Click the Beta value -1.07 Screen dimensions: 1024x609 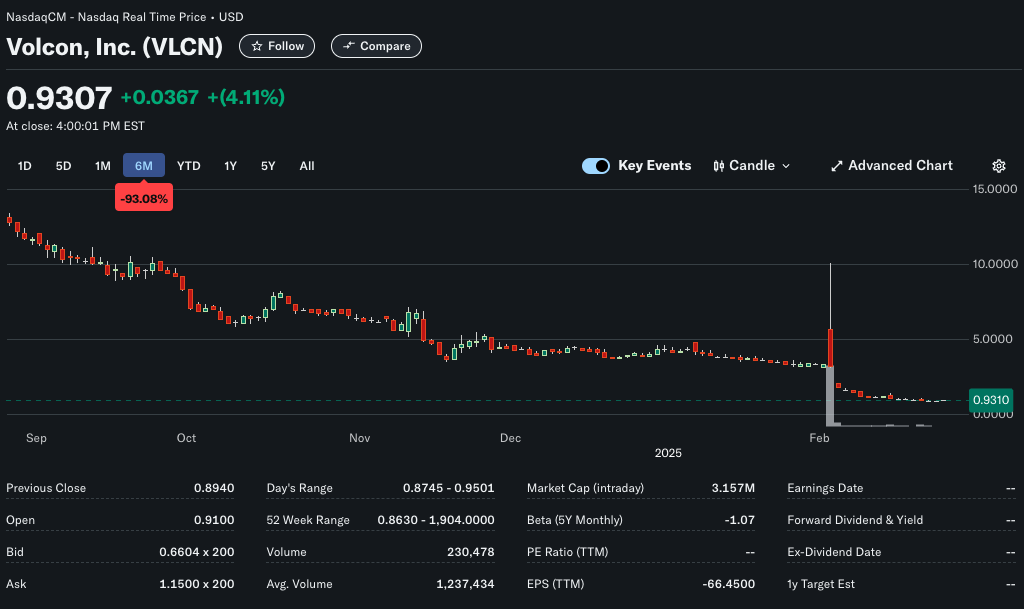(739, 520)
